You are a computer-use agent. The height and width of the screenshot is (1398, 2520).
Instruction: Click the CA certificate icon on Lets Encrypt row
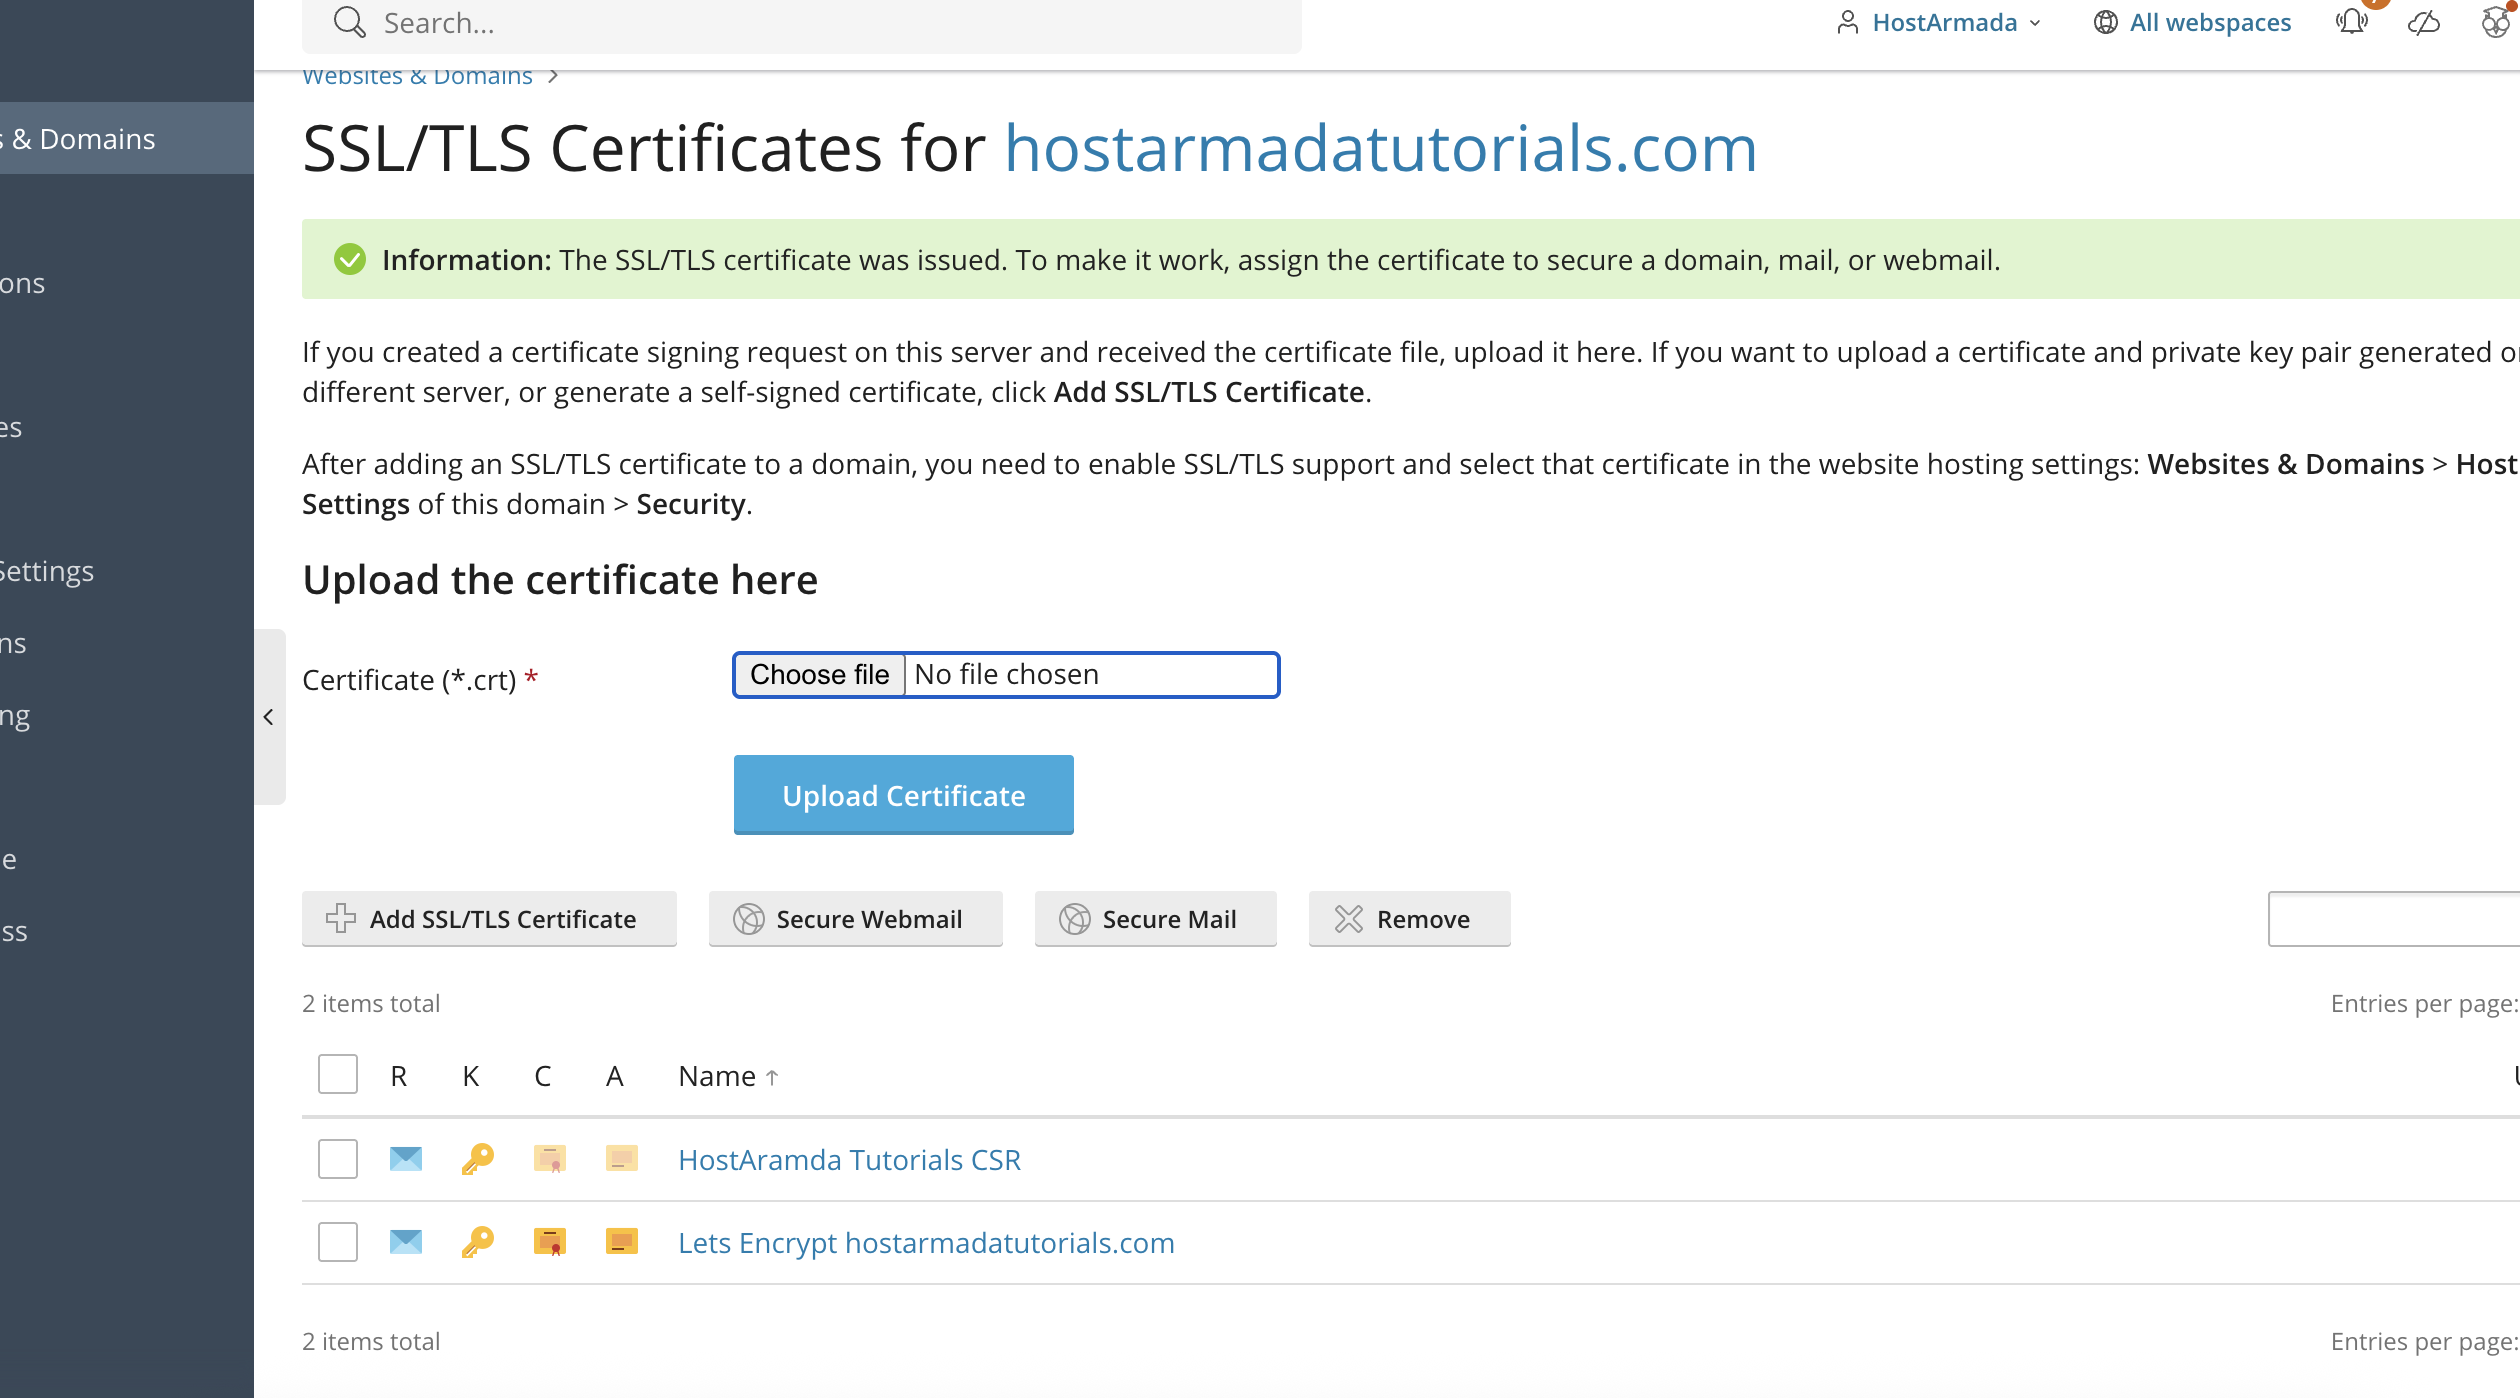pos(621,1242)
